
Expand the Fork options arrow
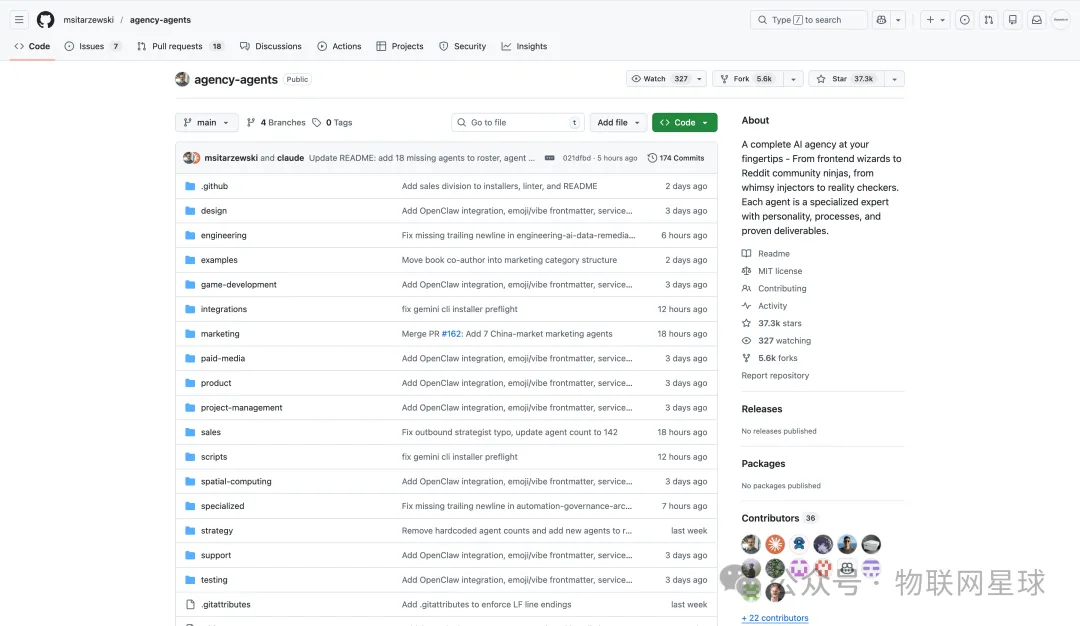[x=793, y=79]
